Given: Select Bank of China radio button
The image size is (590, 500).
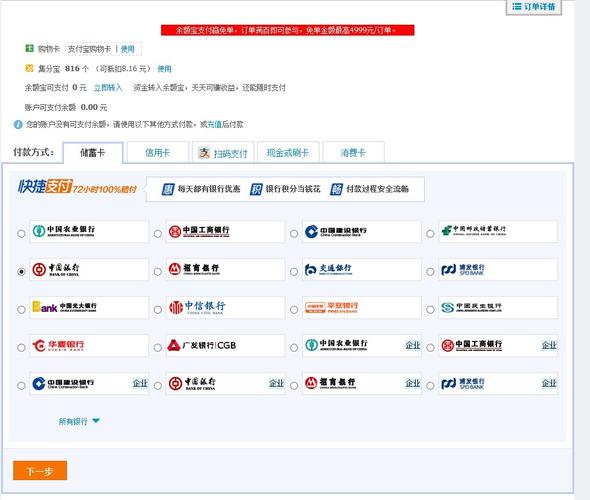Looking at the screenshot, I should 21,271.
